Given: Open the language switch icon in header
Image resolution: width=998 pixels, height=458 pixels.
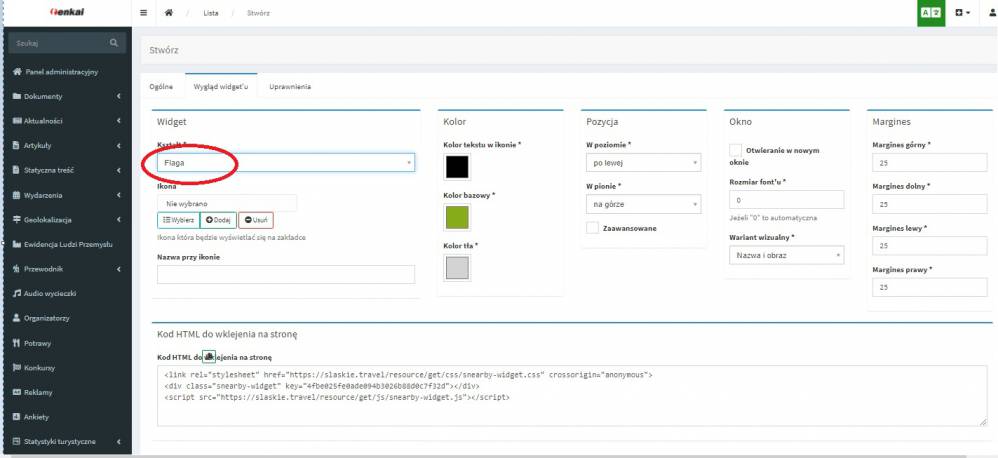Looking at the screenshot, I should point(930,12).
